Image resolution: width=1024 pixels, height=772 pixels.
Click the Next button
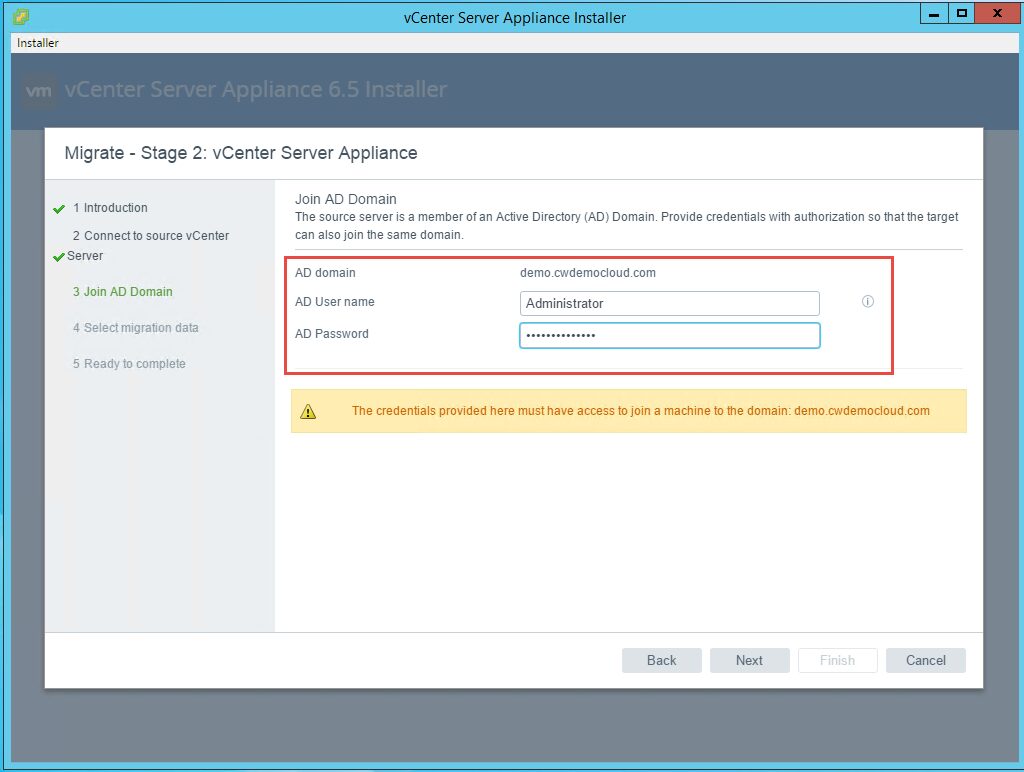pyautogui.click(x=749, y=660)
